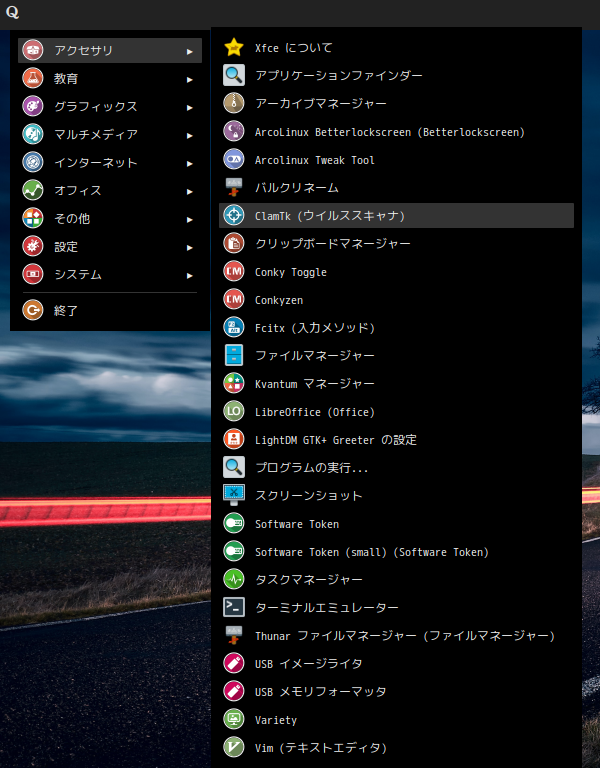Select the Conky Toggle label
The height and width of the screenshot is (768, 600).
(x=291, y=272)
